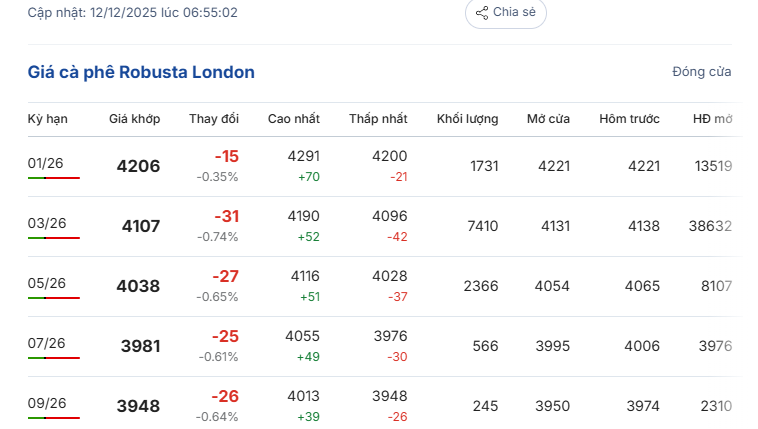Viewport: 758px width, 429px height.
Task: Click the Chia sẻ share icon
Action: 482,13
